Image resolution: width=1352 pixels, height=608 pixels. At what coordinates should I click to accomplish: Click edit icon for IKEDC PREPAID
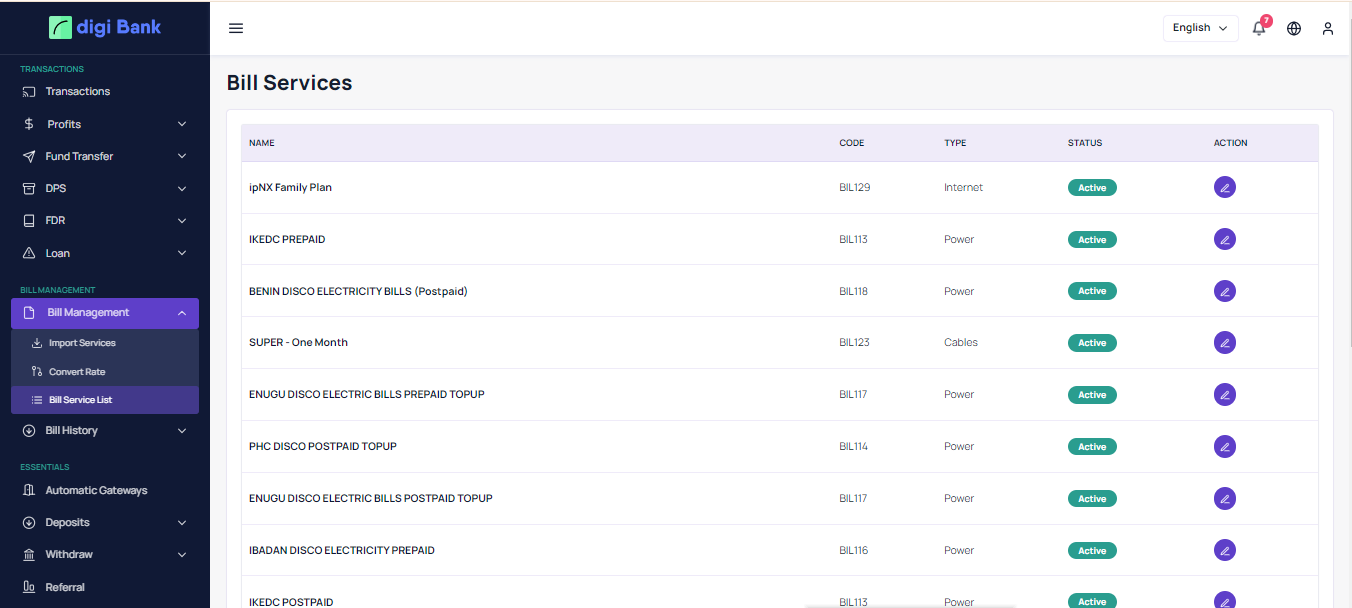click(x=1224, y=239)
